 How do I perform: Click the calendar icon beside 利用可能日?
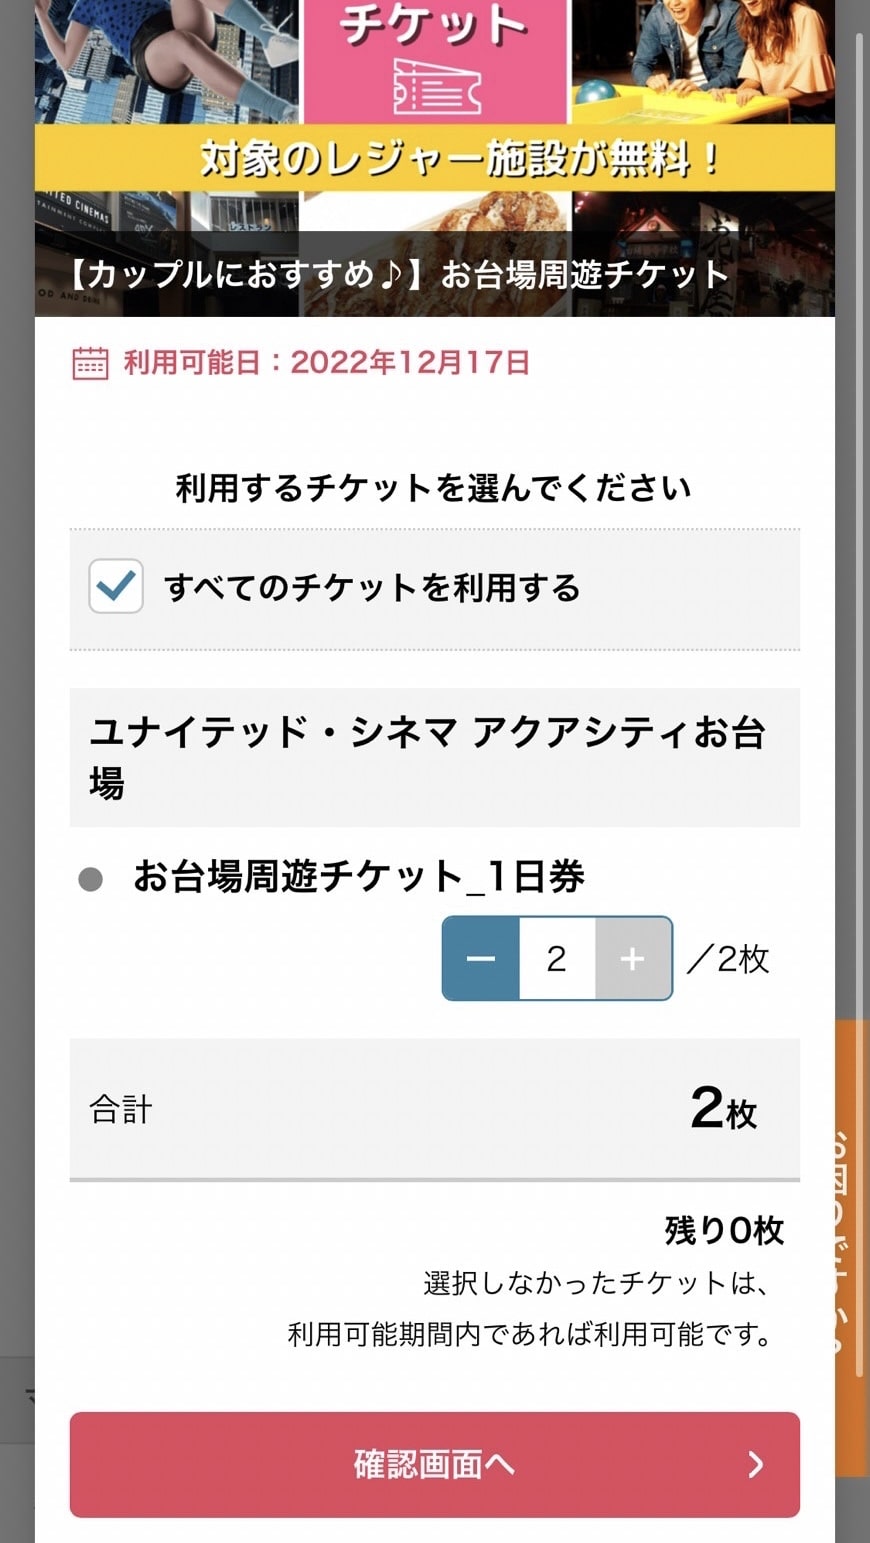click(x=90, y=363)
